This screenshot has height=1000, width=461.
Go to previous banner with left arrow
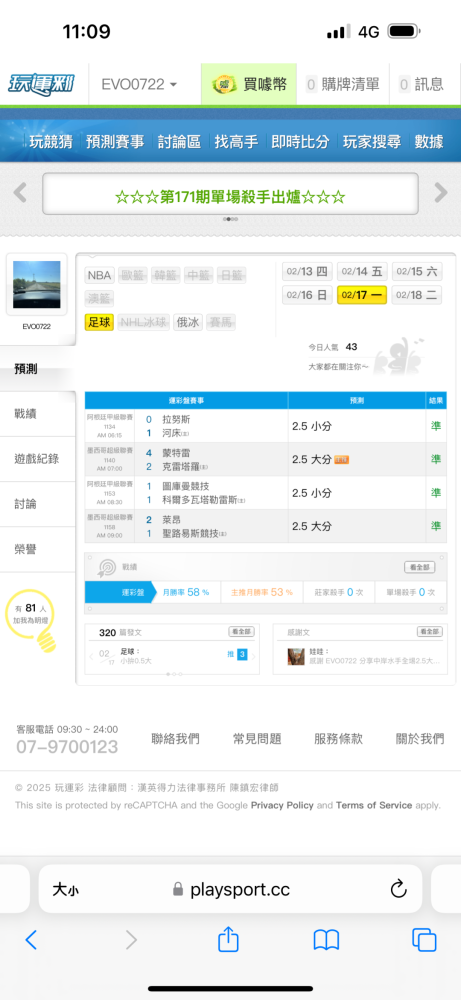[20, 192]
